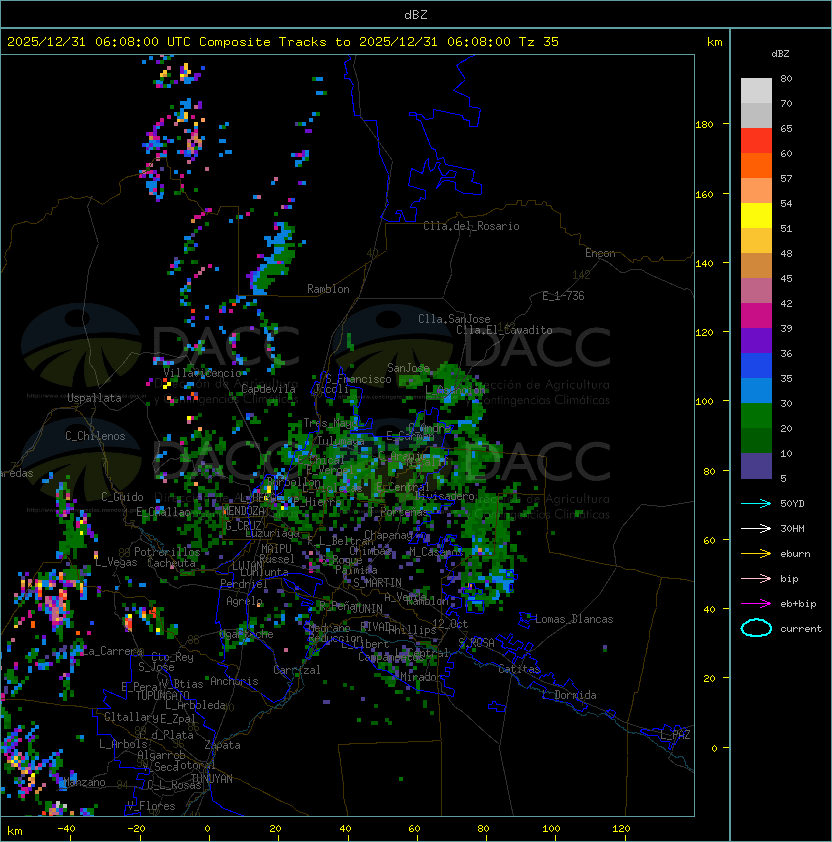Click the 'Potrerillos' map label
Image resolution: width=832 pixels, height=842 pixels.
click(x=167, y=552)
